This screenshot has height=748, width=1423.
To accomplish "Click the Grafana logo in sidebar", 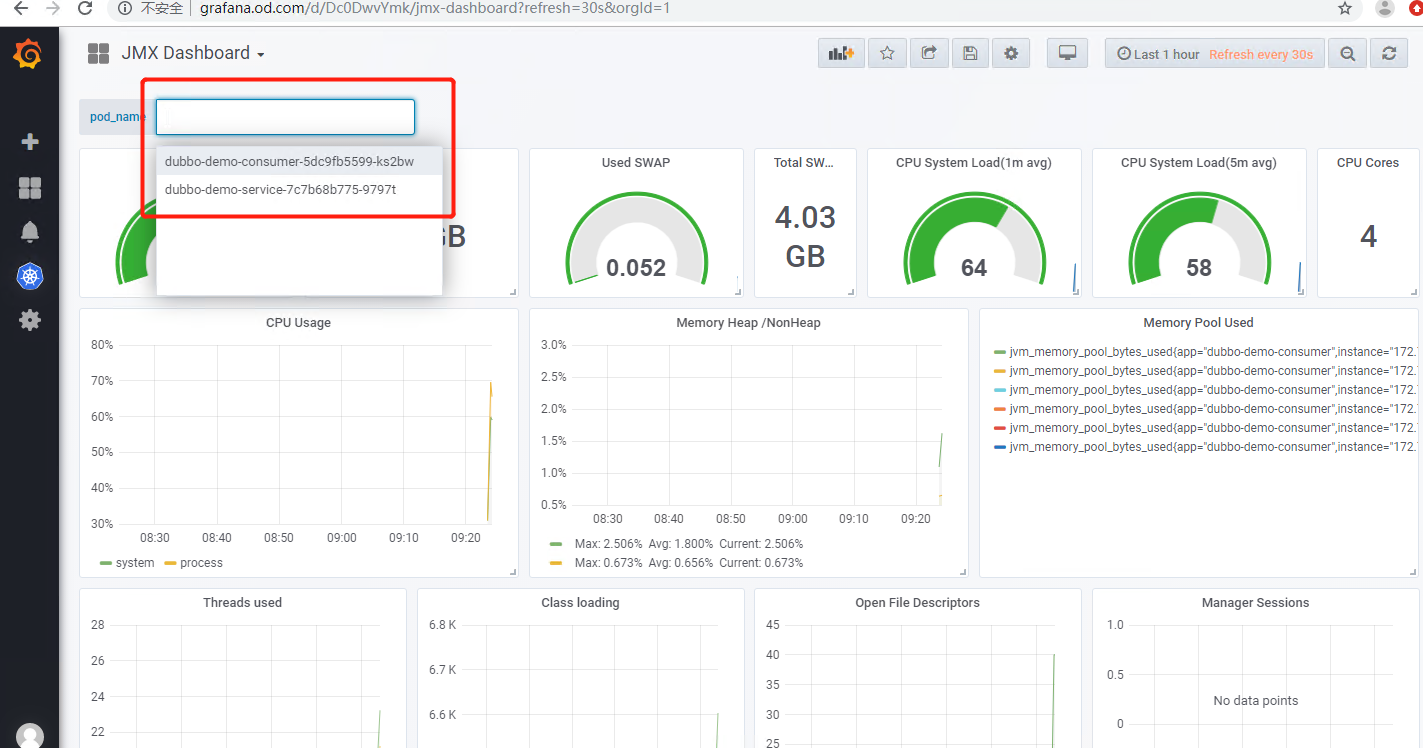I will point(28,54).
